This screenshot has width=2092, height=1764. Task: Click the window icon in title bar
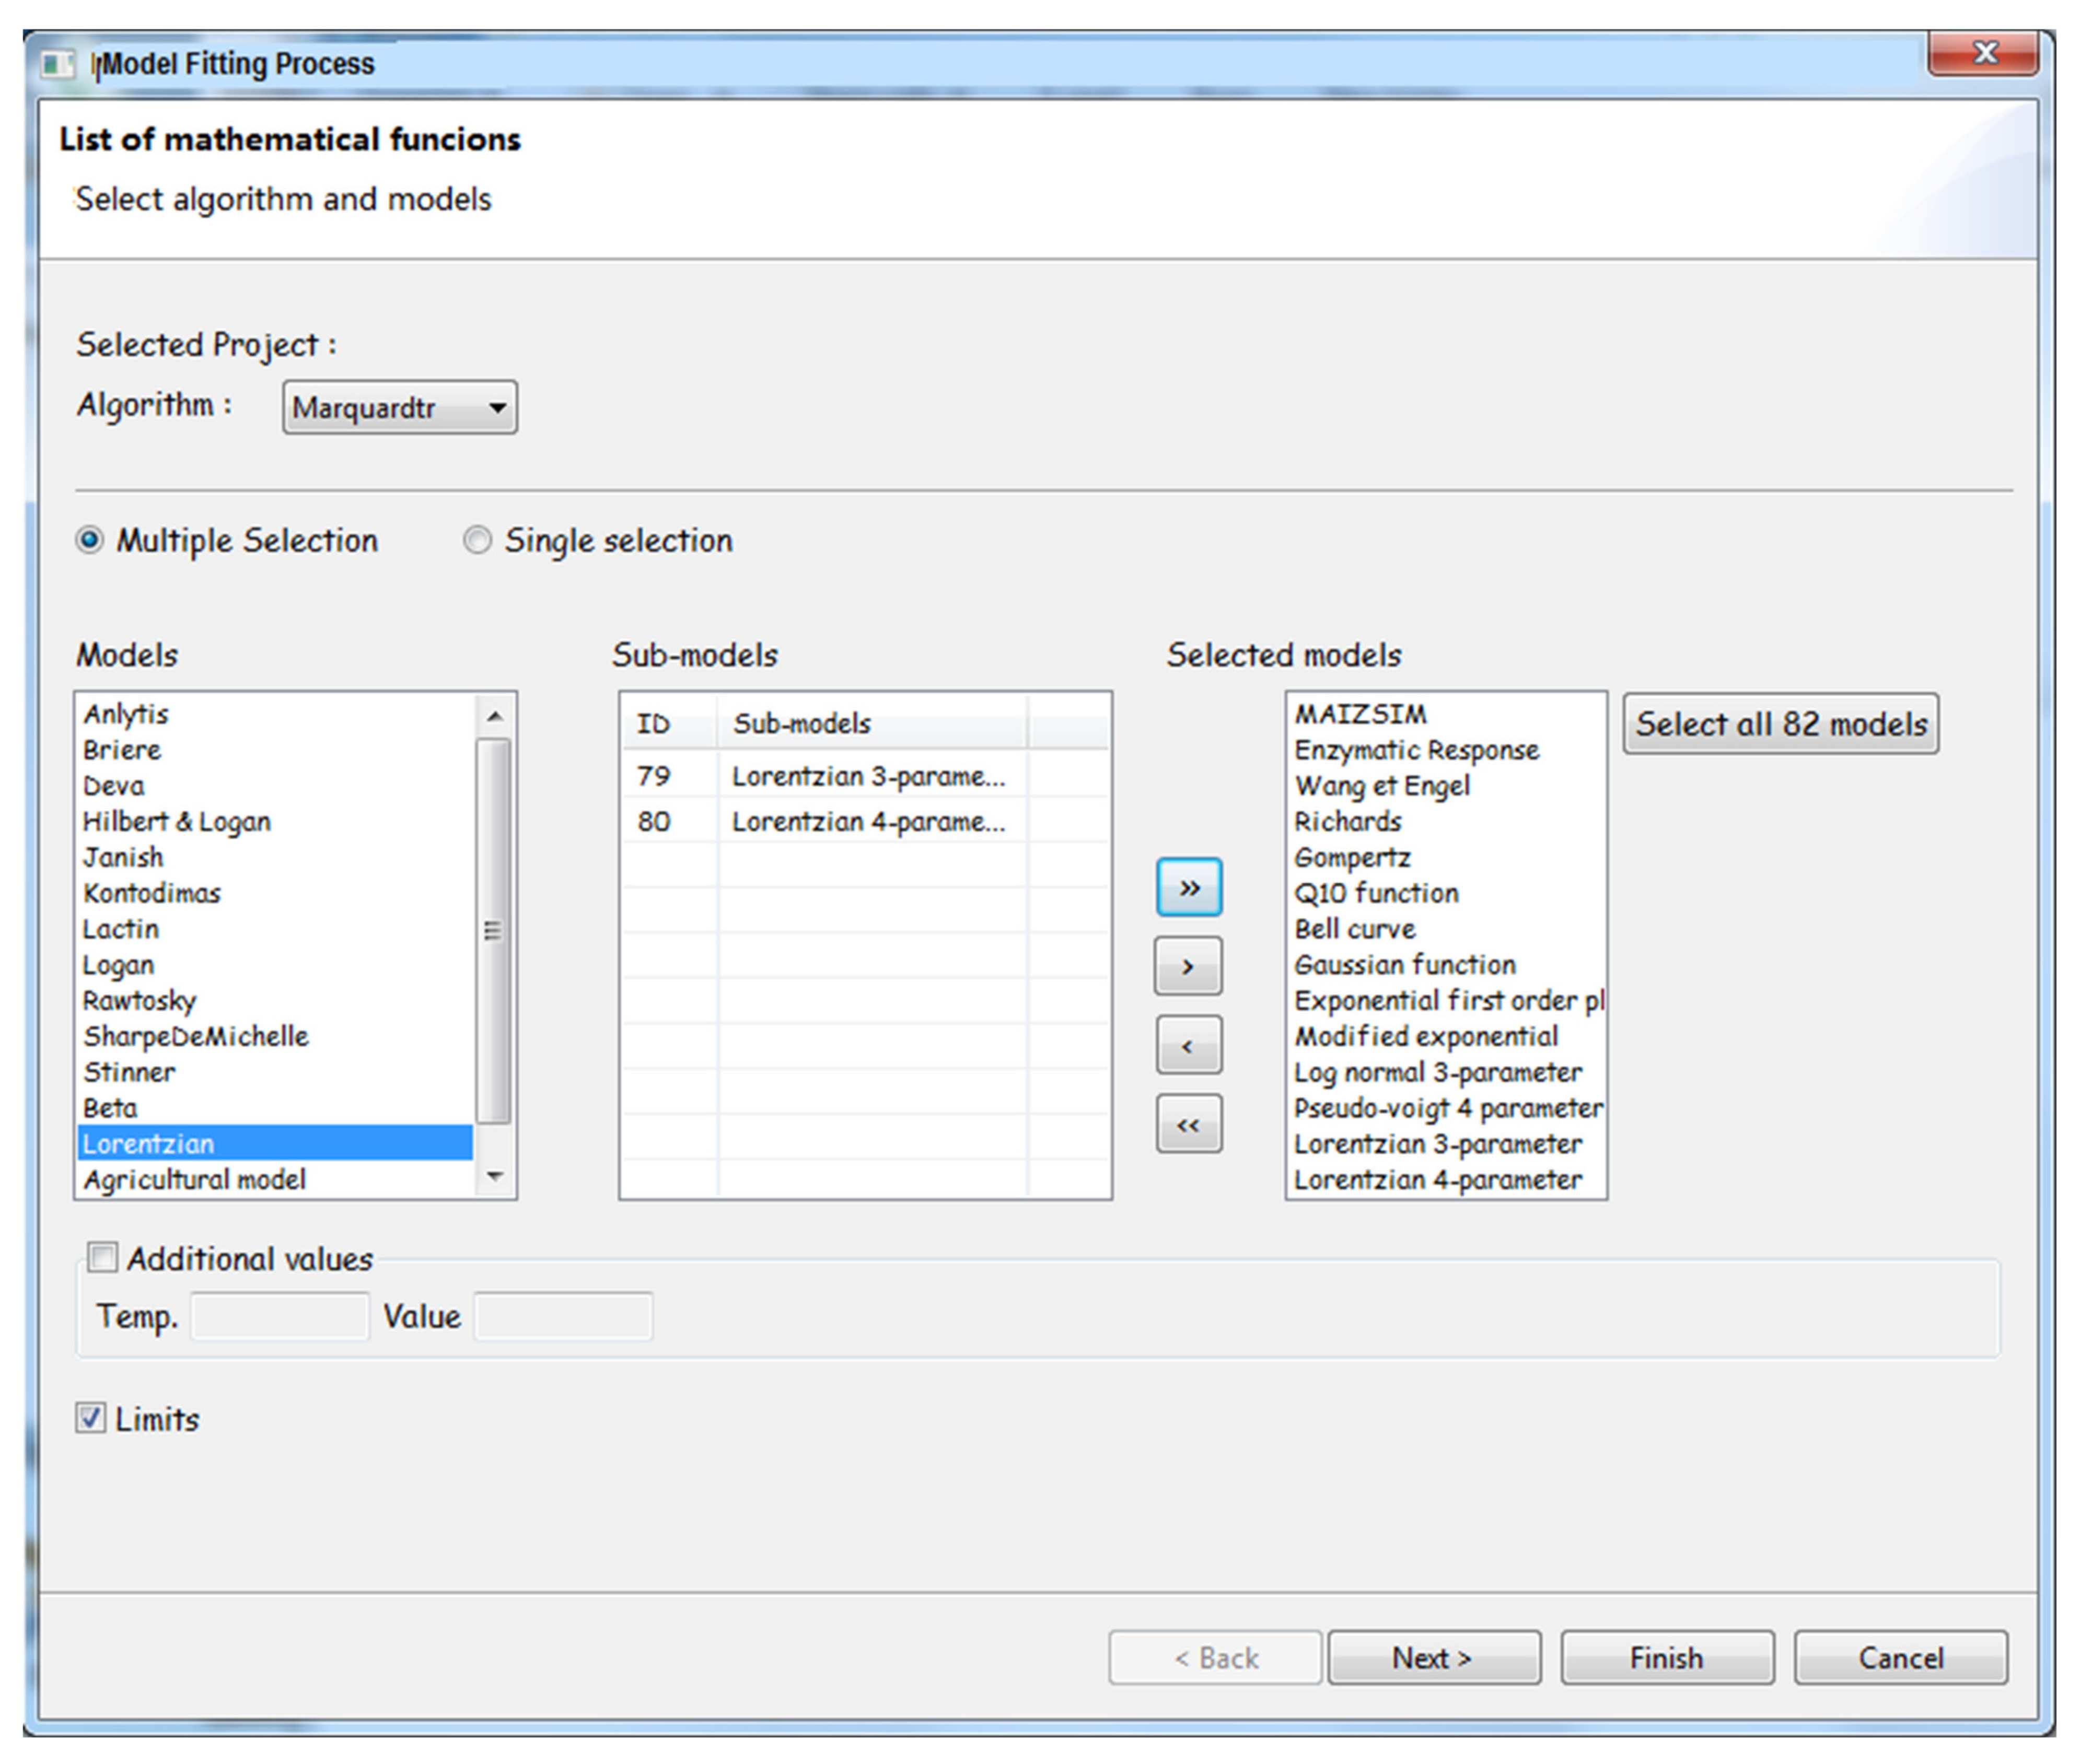[x=57, y=65]
